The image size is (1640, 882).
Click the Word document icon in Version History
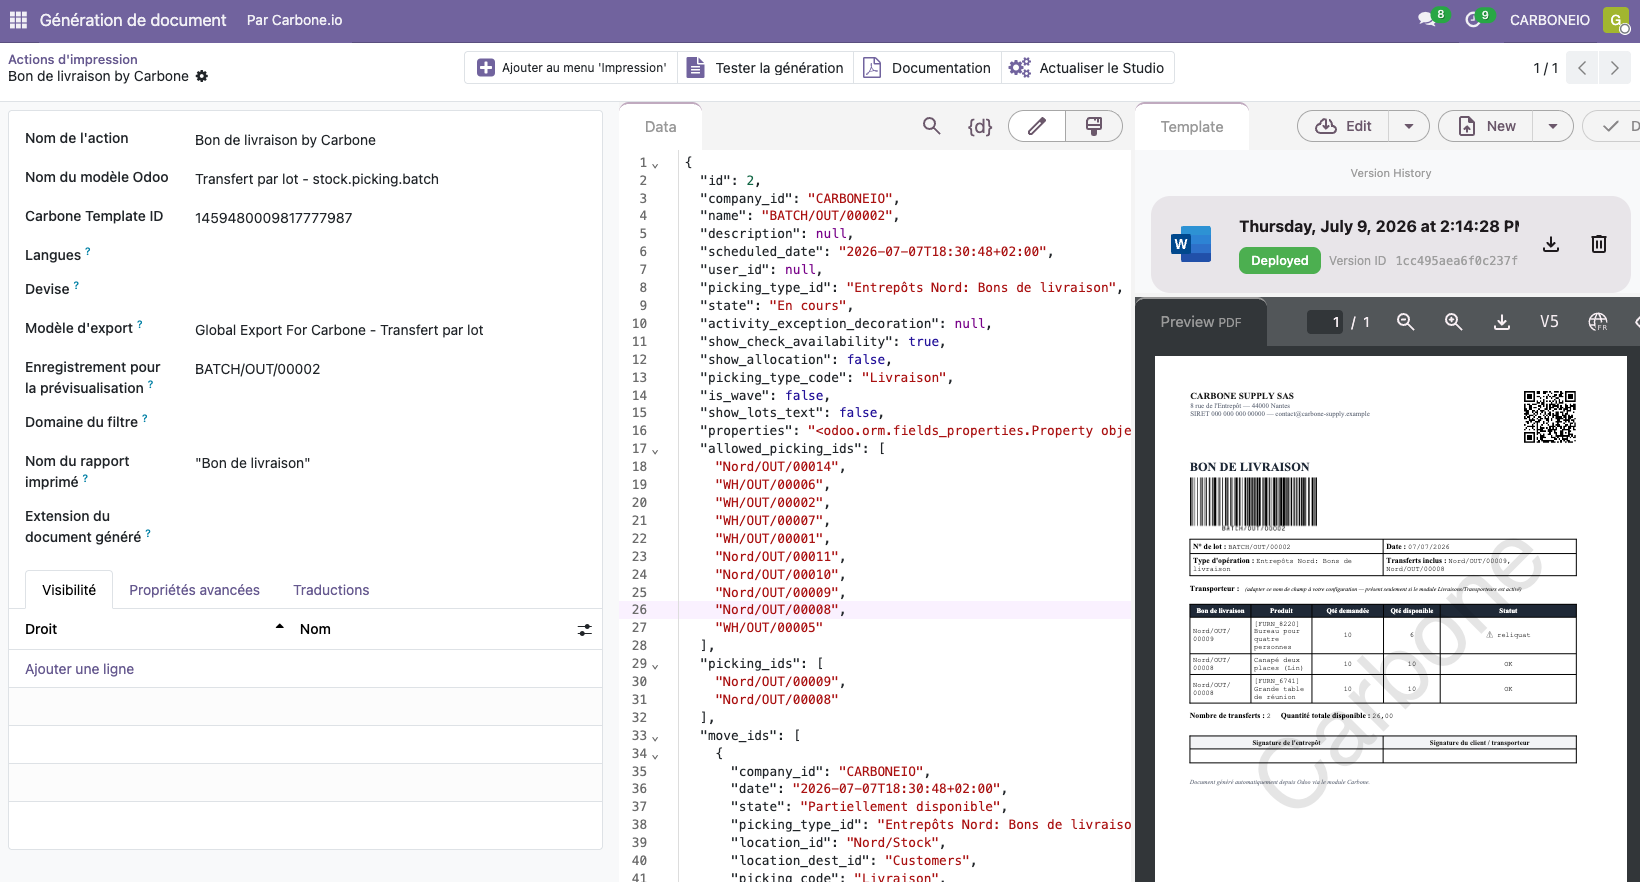pos(1191,244)
